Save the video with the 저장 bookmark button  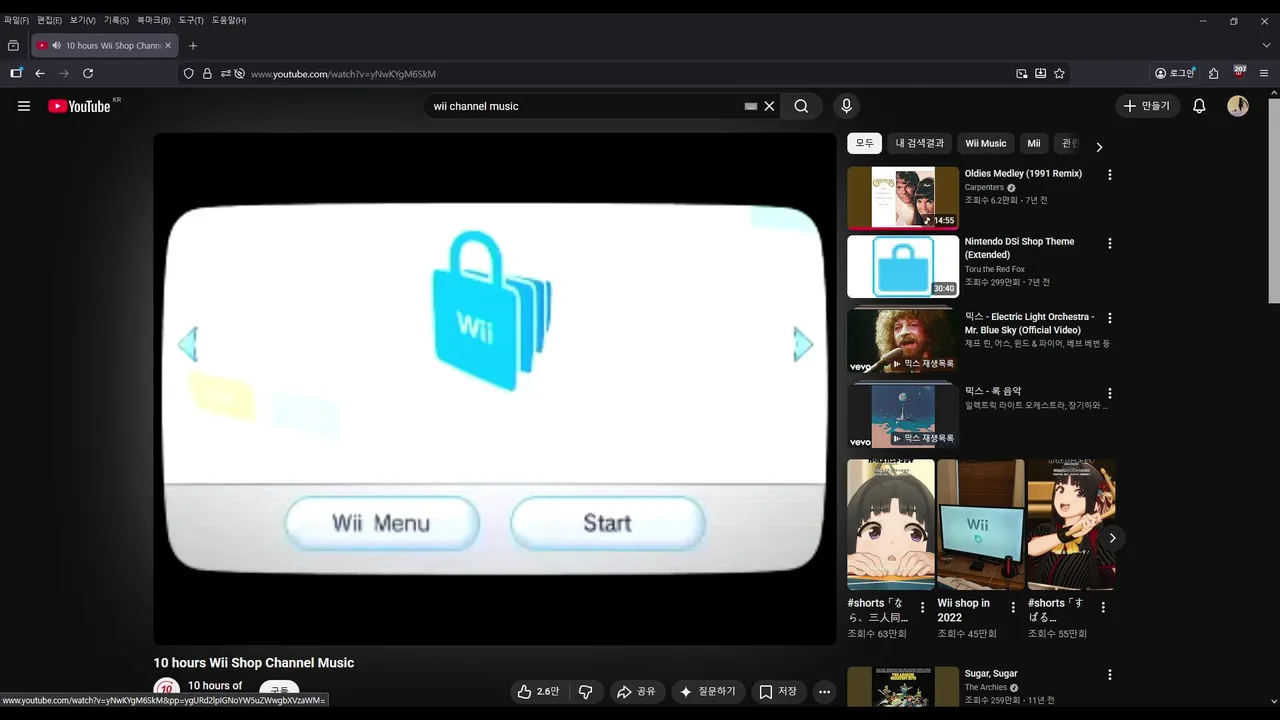coord(778,692)
